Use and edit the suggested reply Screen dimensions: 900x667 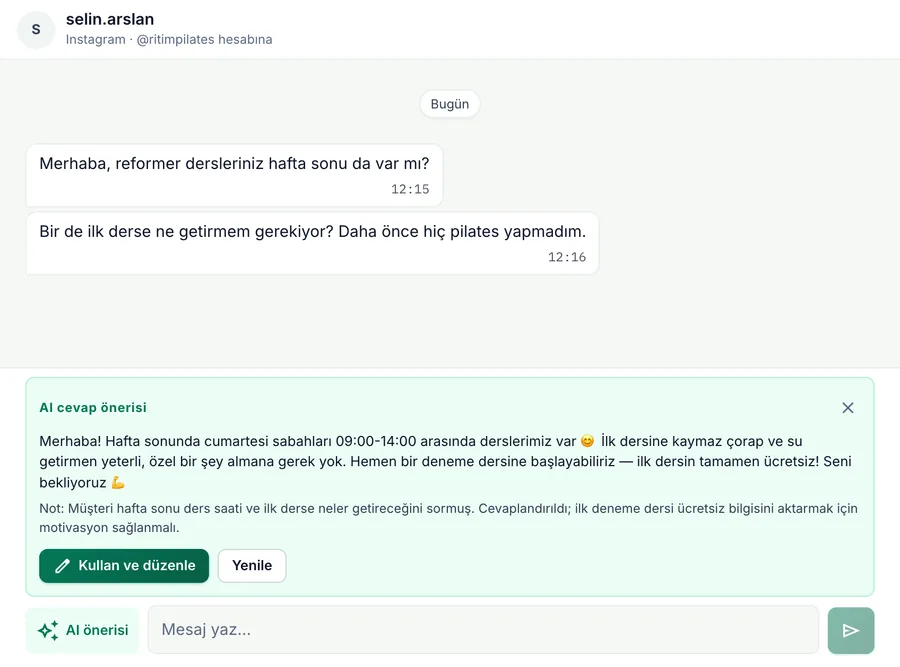point(124,566)
